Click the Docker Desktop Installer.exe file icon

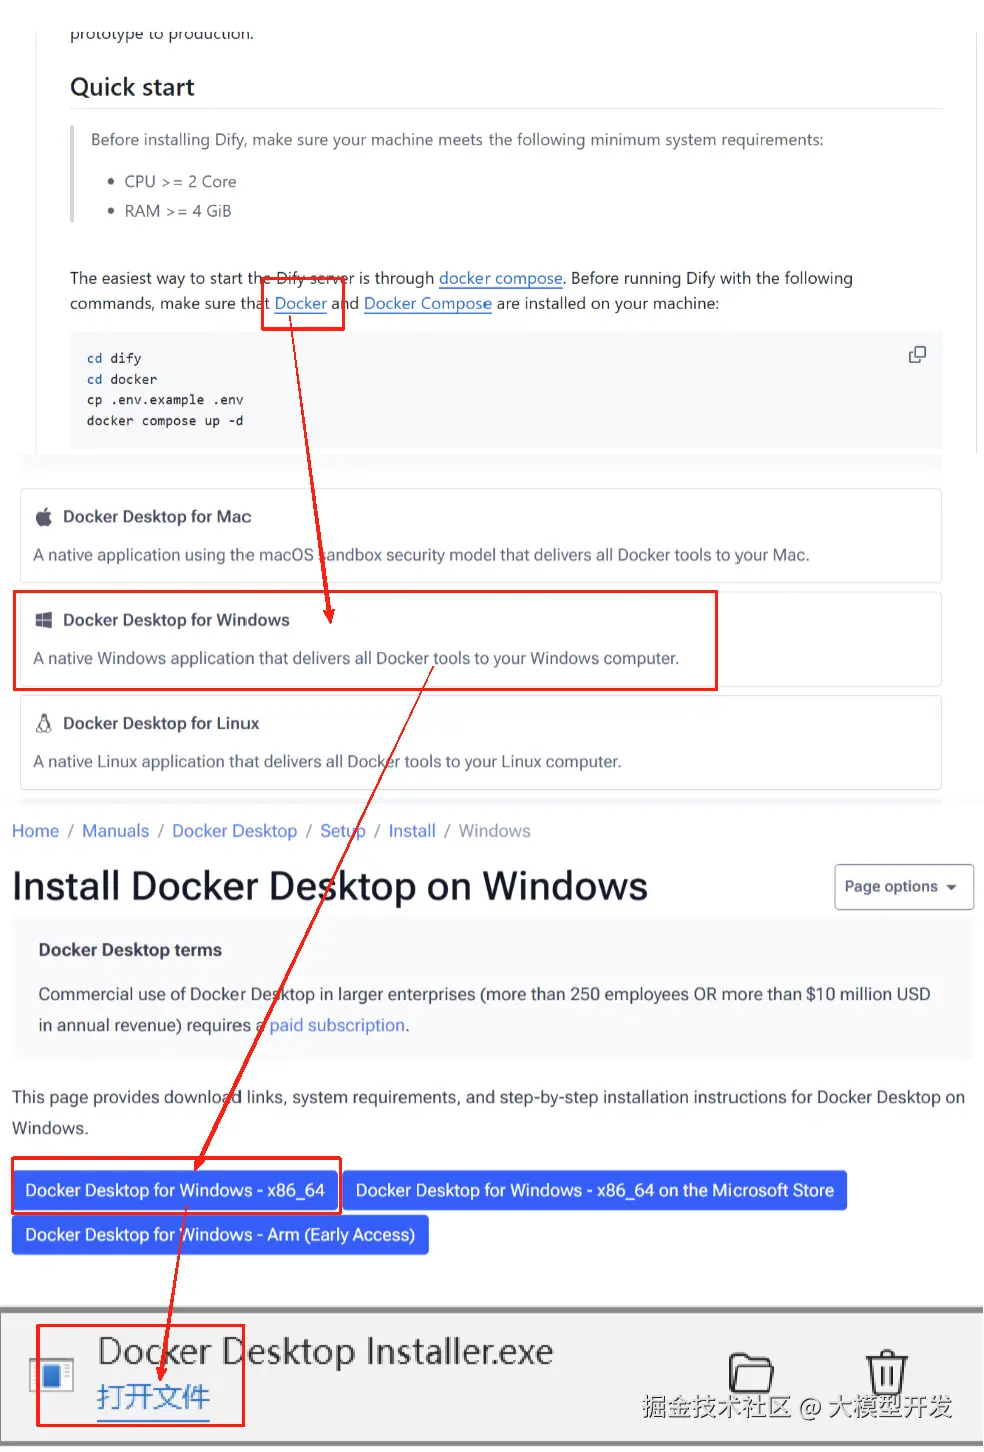tap(52, 1376)
